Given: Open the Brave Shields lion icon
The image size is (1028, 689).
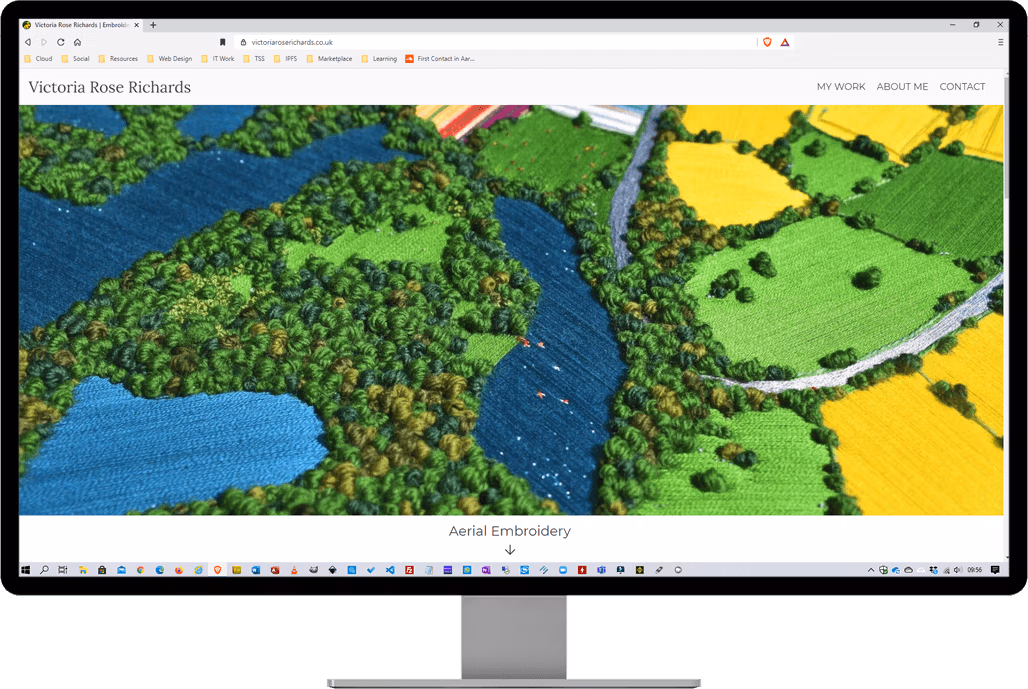Looking at the screenshot, I should pyautogui.click(x=767, y=42).
